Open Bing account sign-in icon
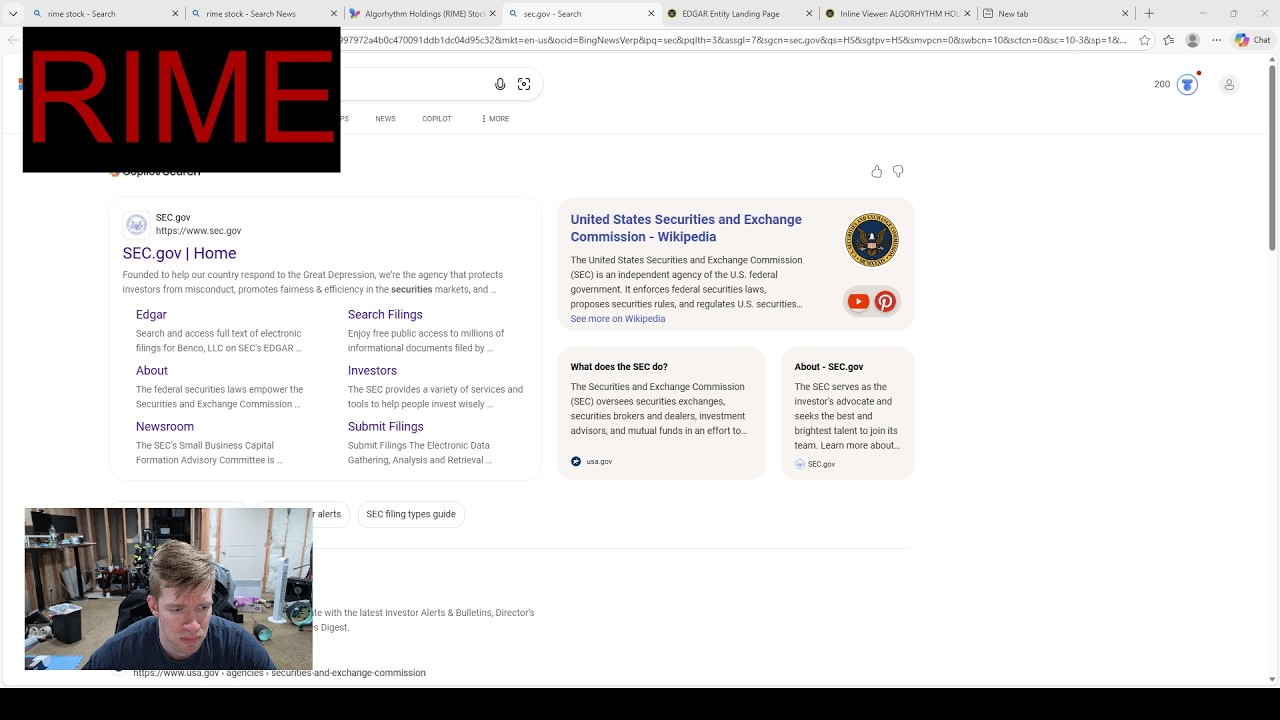1280x720 pixels. (x=1229, y=85)
